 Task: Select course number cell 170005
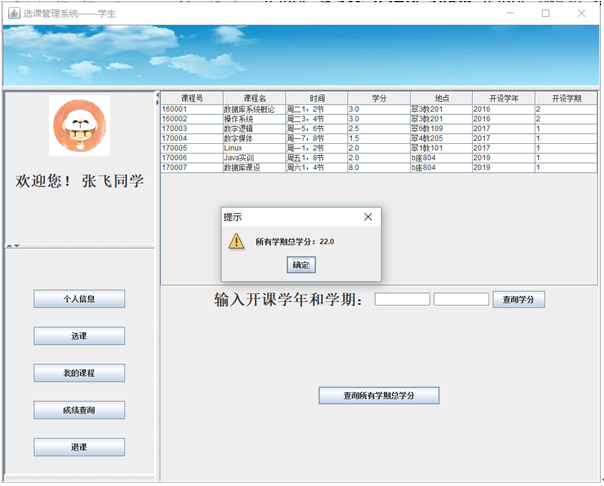click(x=192, y=148)
